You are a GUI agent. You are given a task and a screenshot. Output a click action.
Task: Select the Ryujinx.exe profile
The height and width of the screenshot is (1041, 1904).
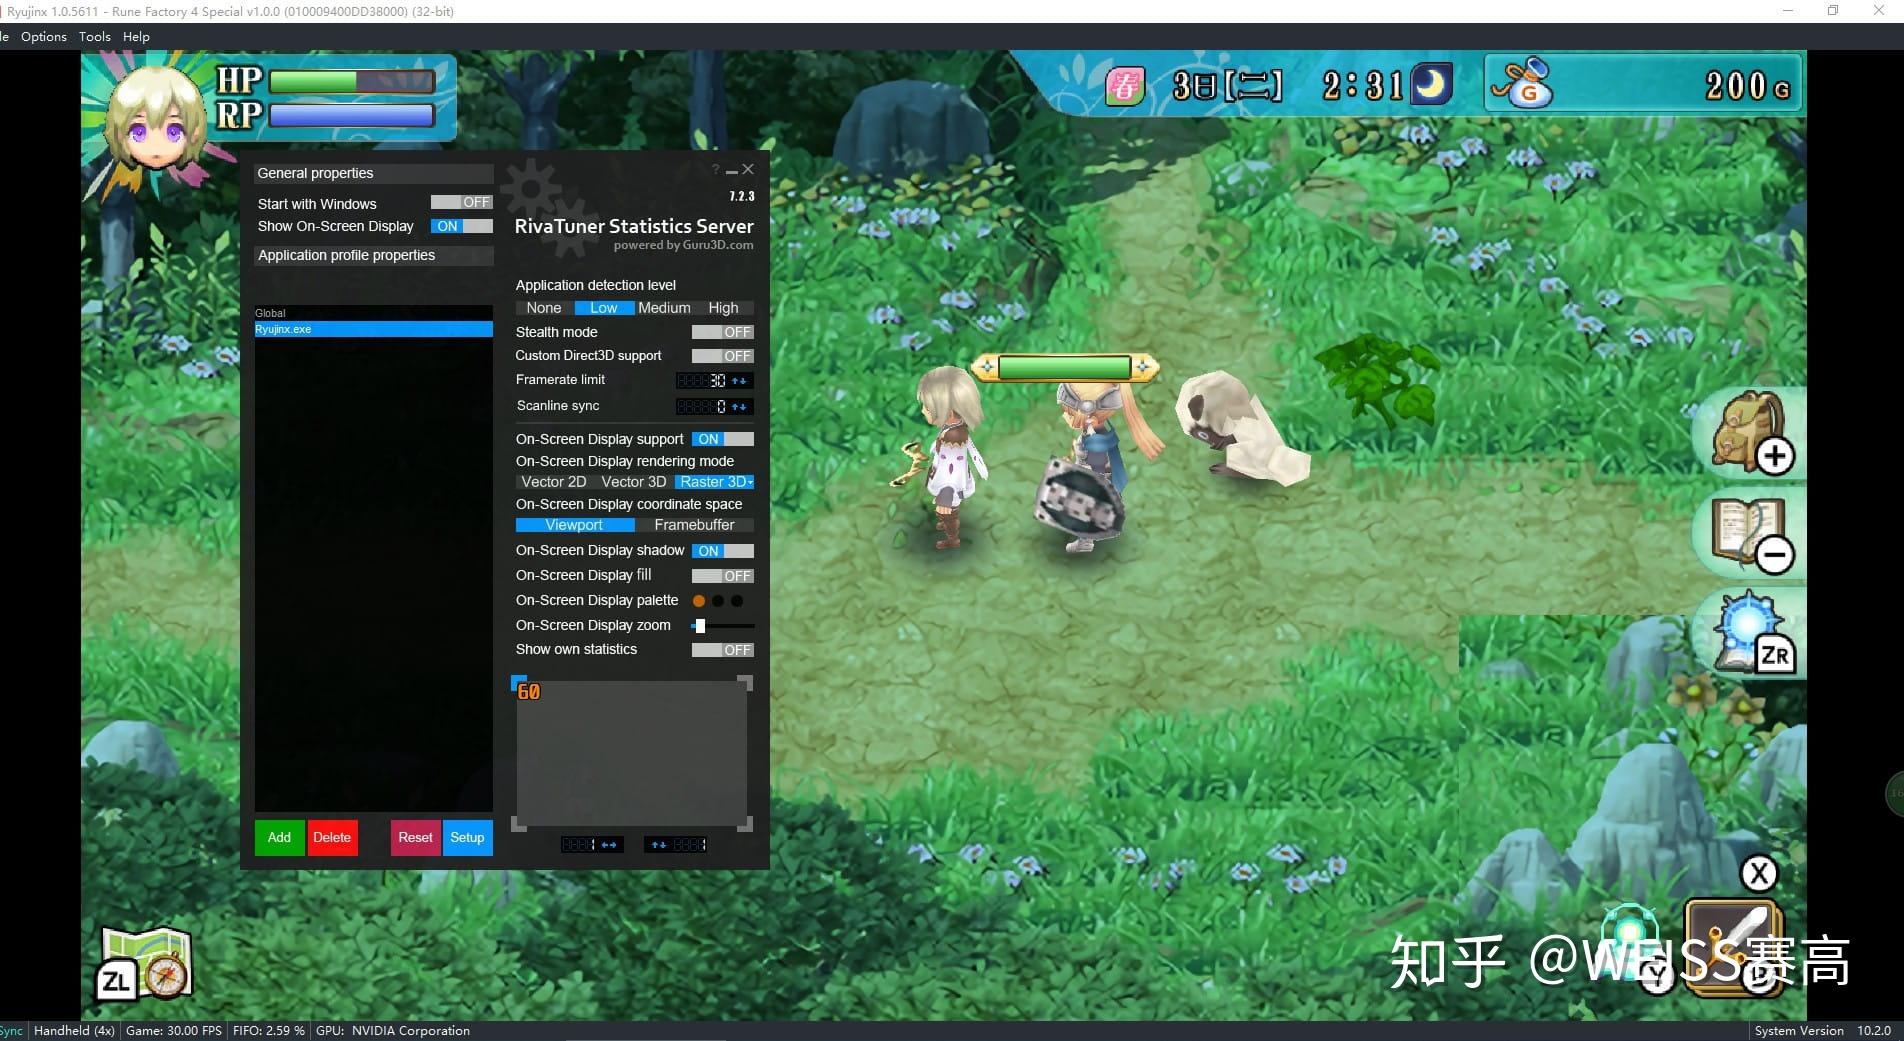[x=373, y=329]
